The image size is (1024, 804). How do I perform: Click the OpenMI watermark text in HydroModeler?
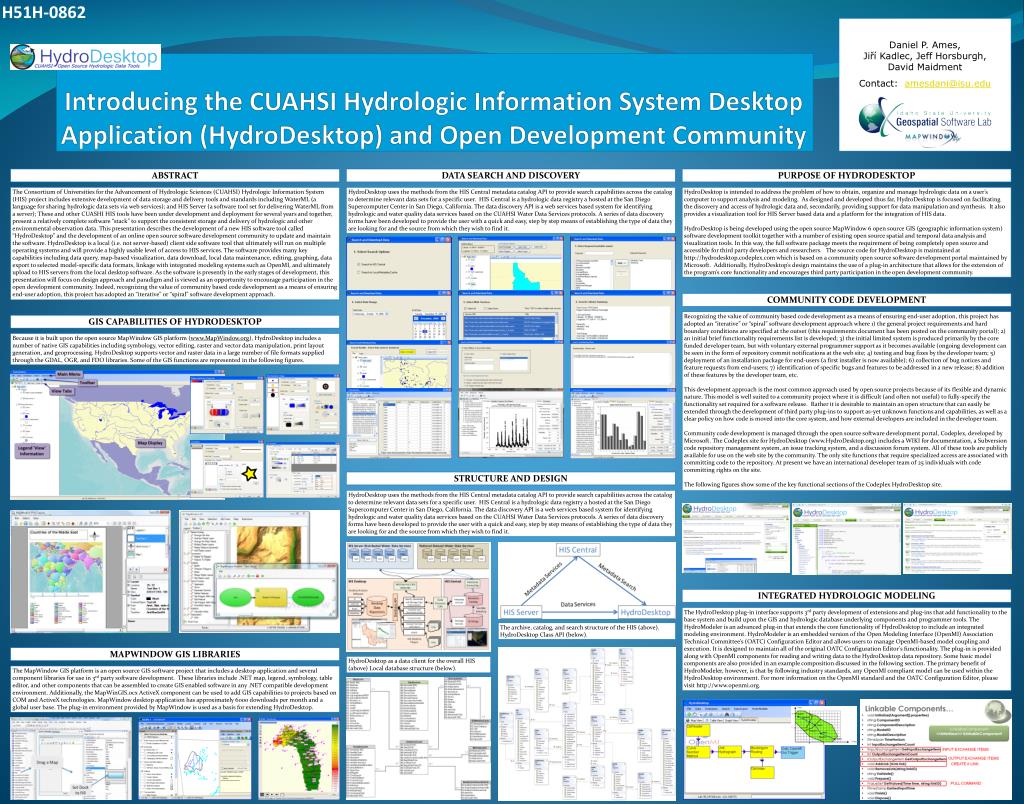point(704,743)
